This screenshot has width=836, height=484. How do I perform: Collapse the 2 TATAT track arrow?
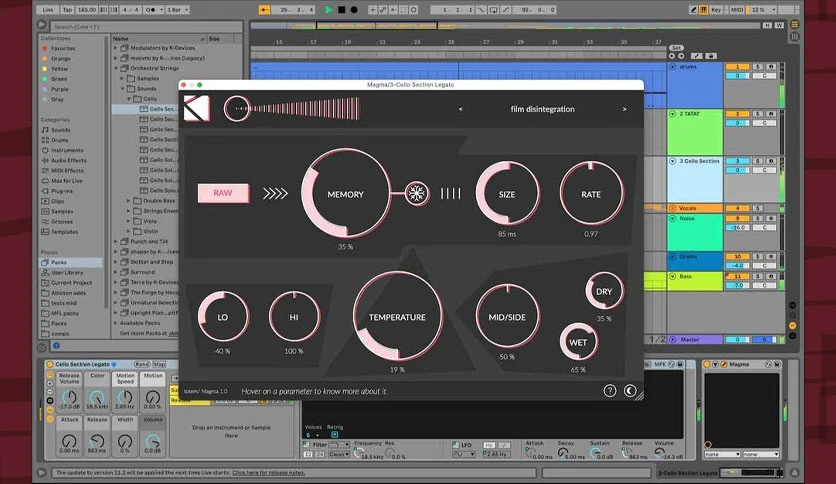click(673, 114)
